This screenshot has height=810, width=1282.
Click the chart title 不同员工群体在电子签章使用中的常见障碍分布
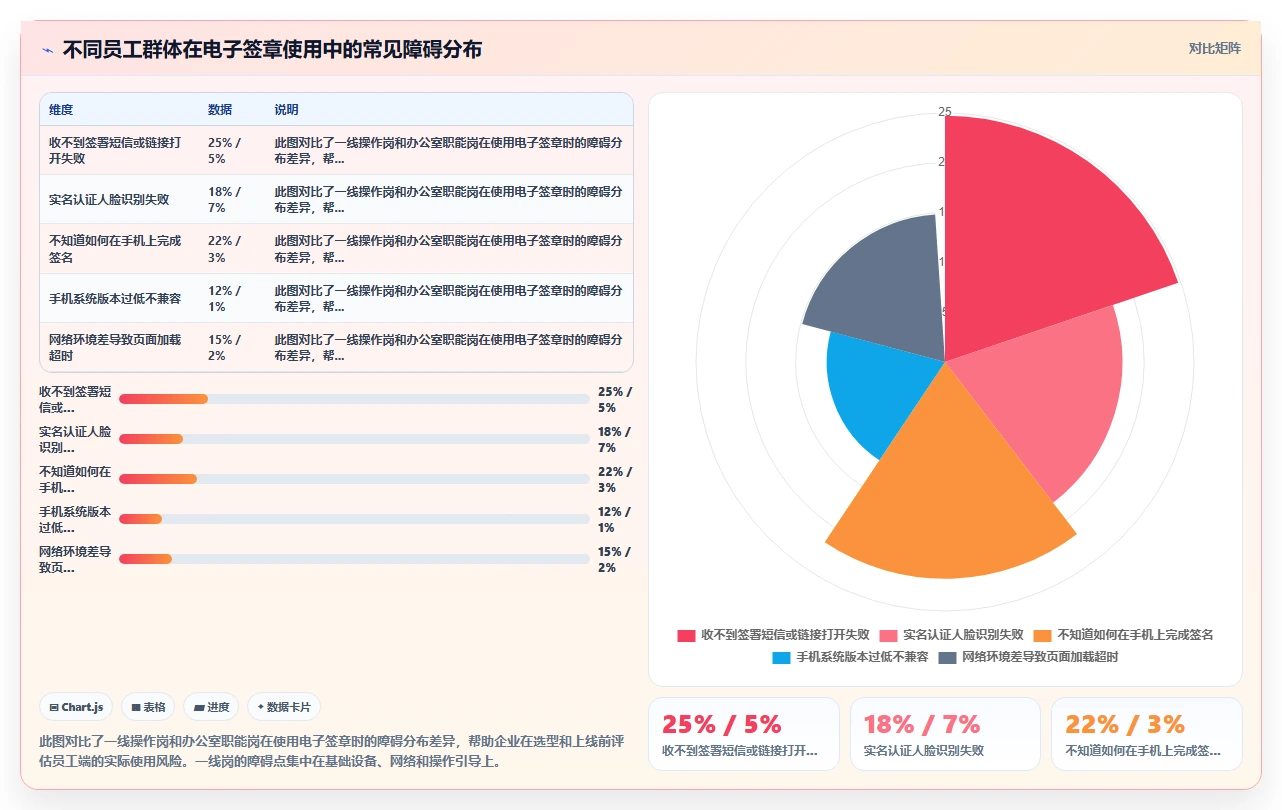pos(272,49)
